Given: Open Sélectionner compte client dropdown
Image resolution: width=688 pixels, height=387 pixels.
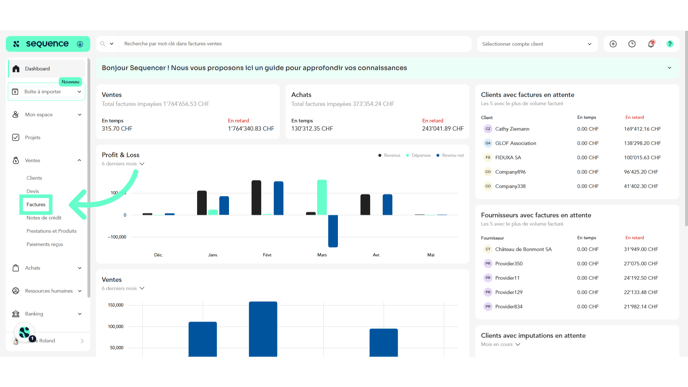Looking at the screenshot, I should click(x=537, y=44).
